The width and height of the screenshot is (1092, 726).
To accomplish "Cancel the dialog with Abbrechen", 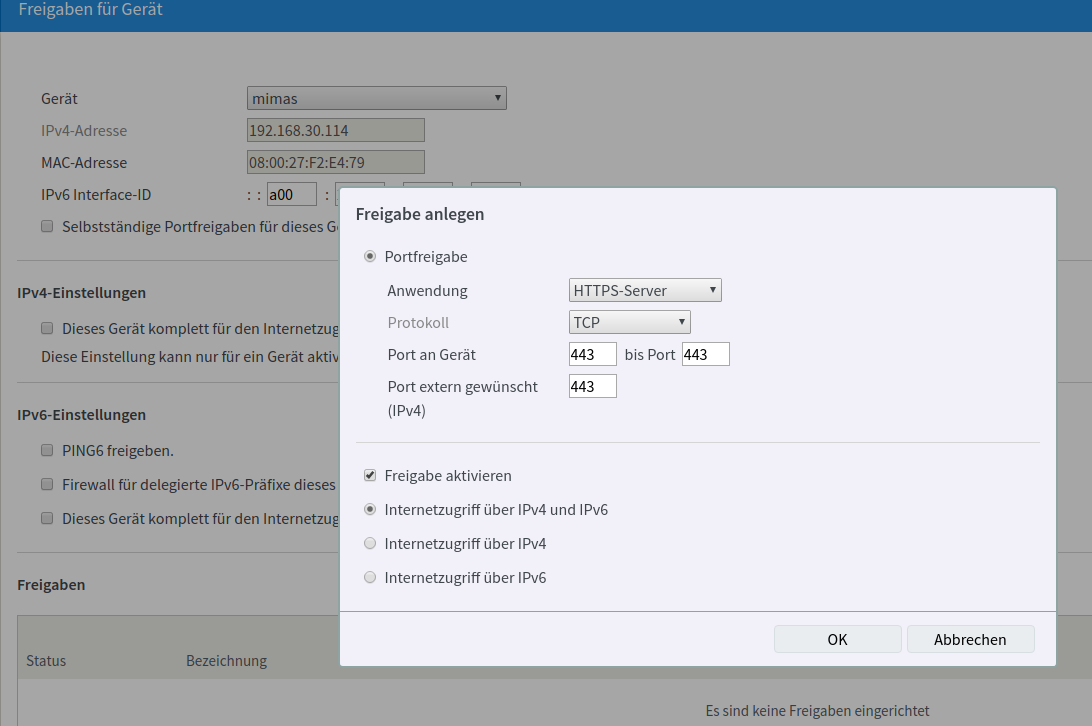I will point(970,640).
